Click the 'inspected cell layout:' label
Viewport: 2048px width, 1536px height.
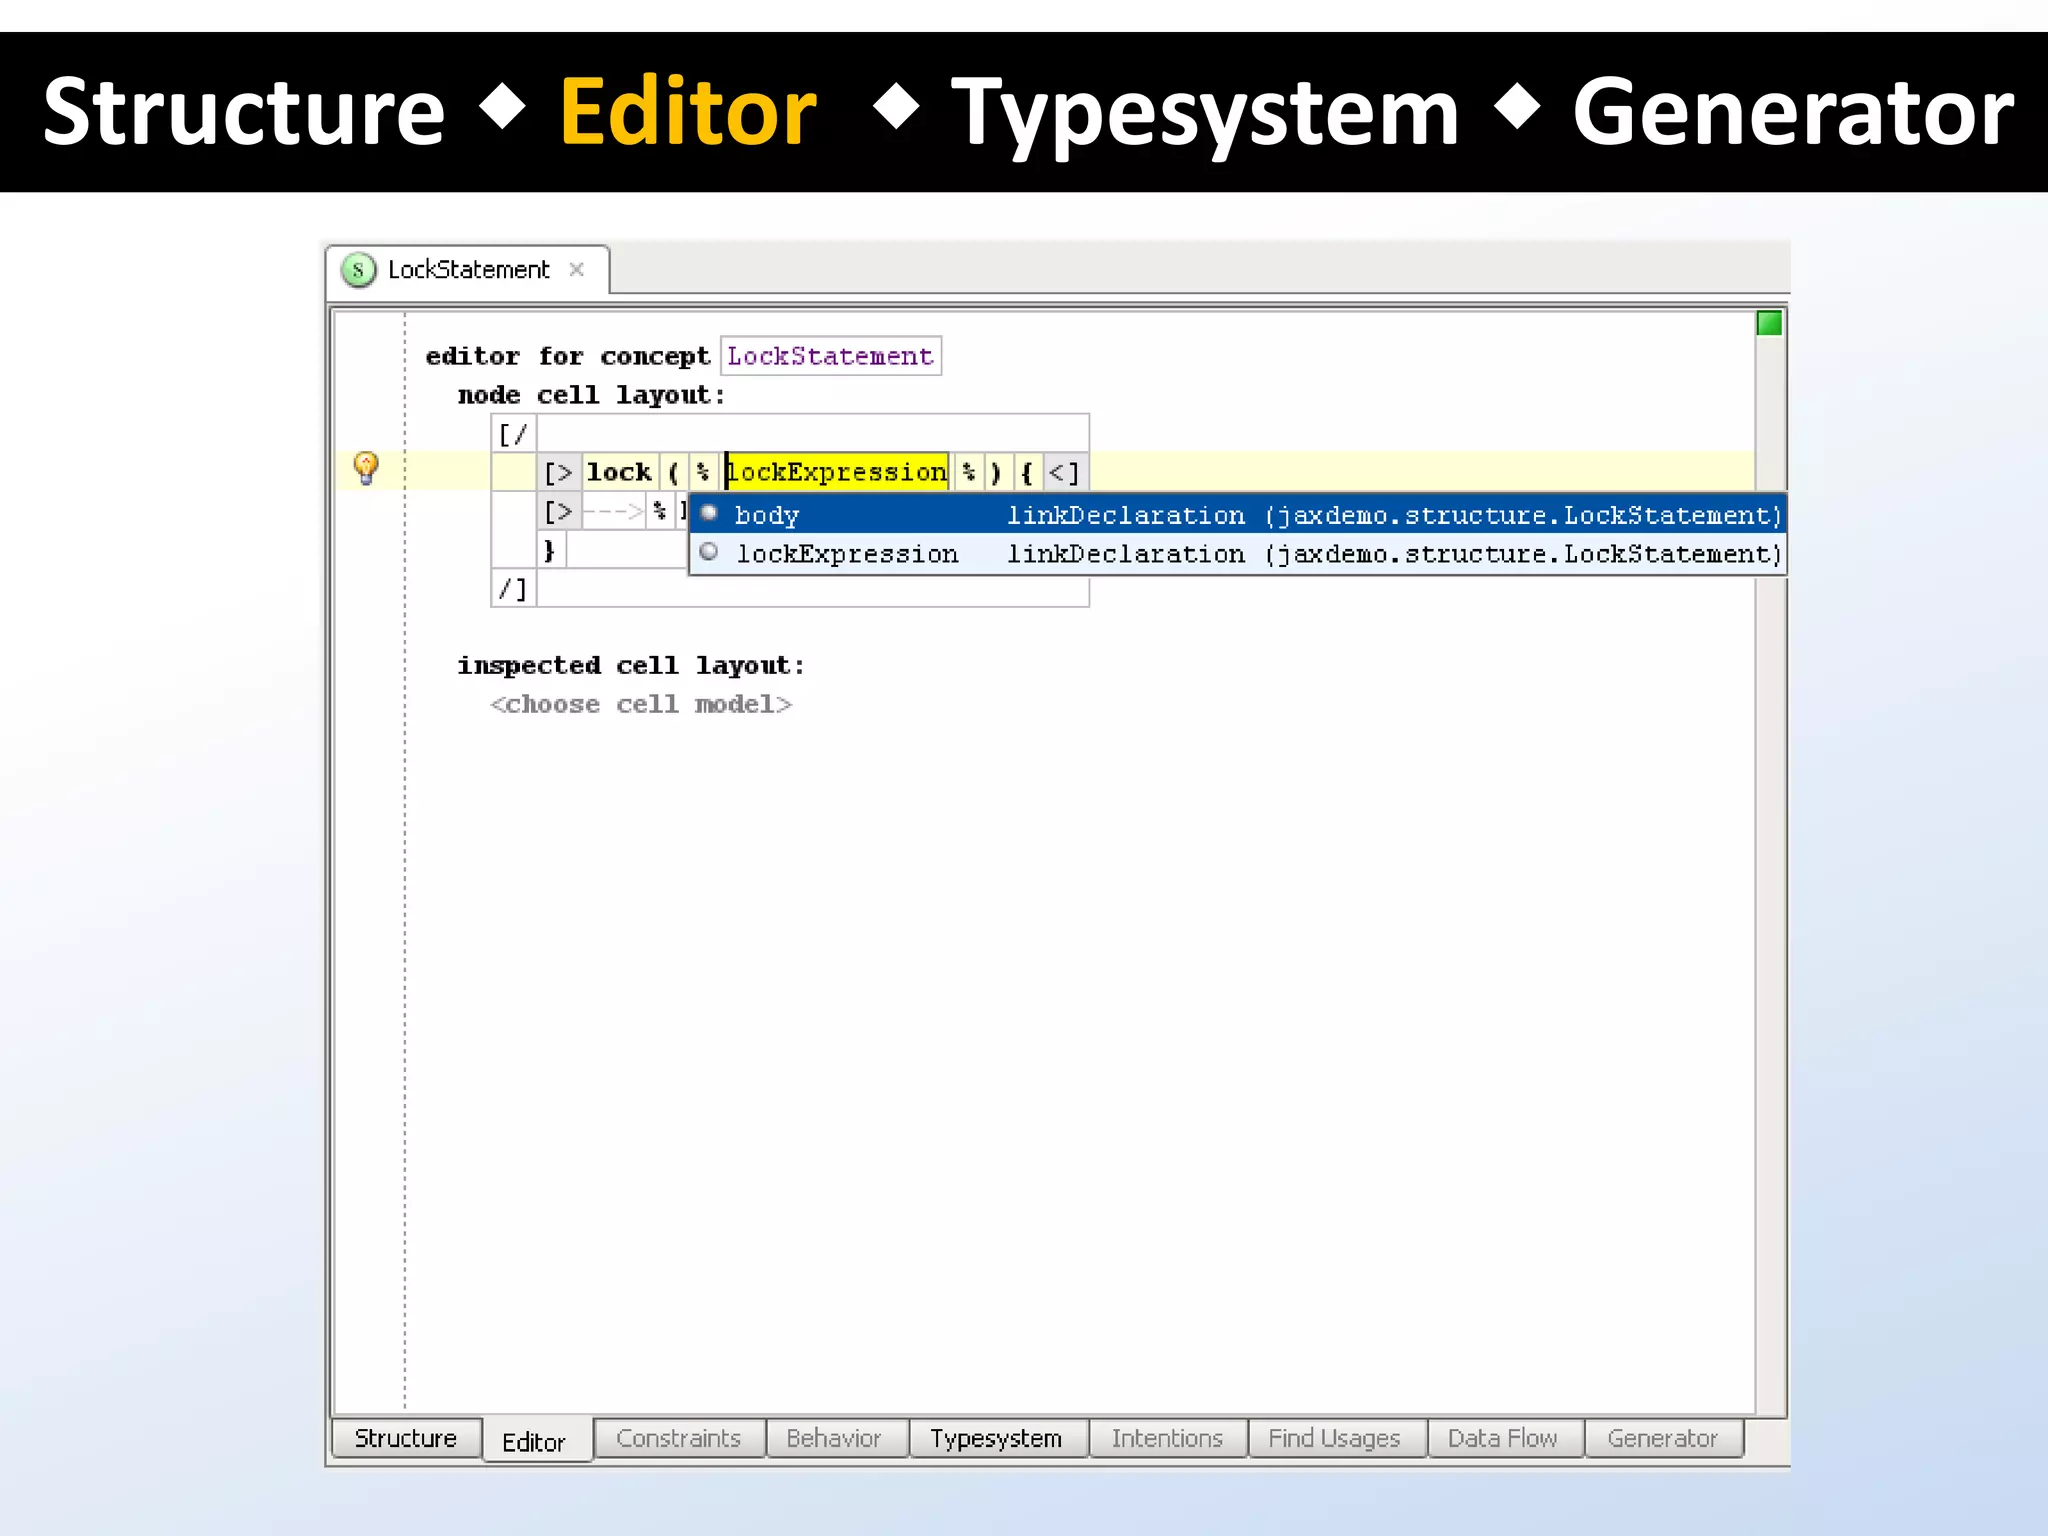pos(631,665)
